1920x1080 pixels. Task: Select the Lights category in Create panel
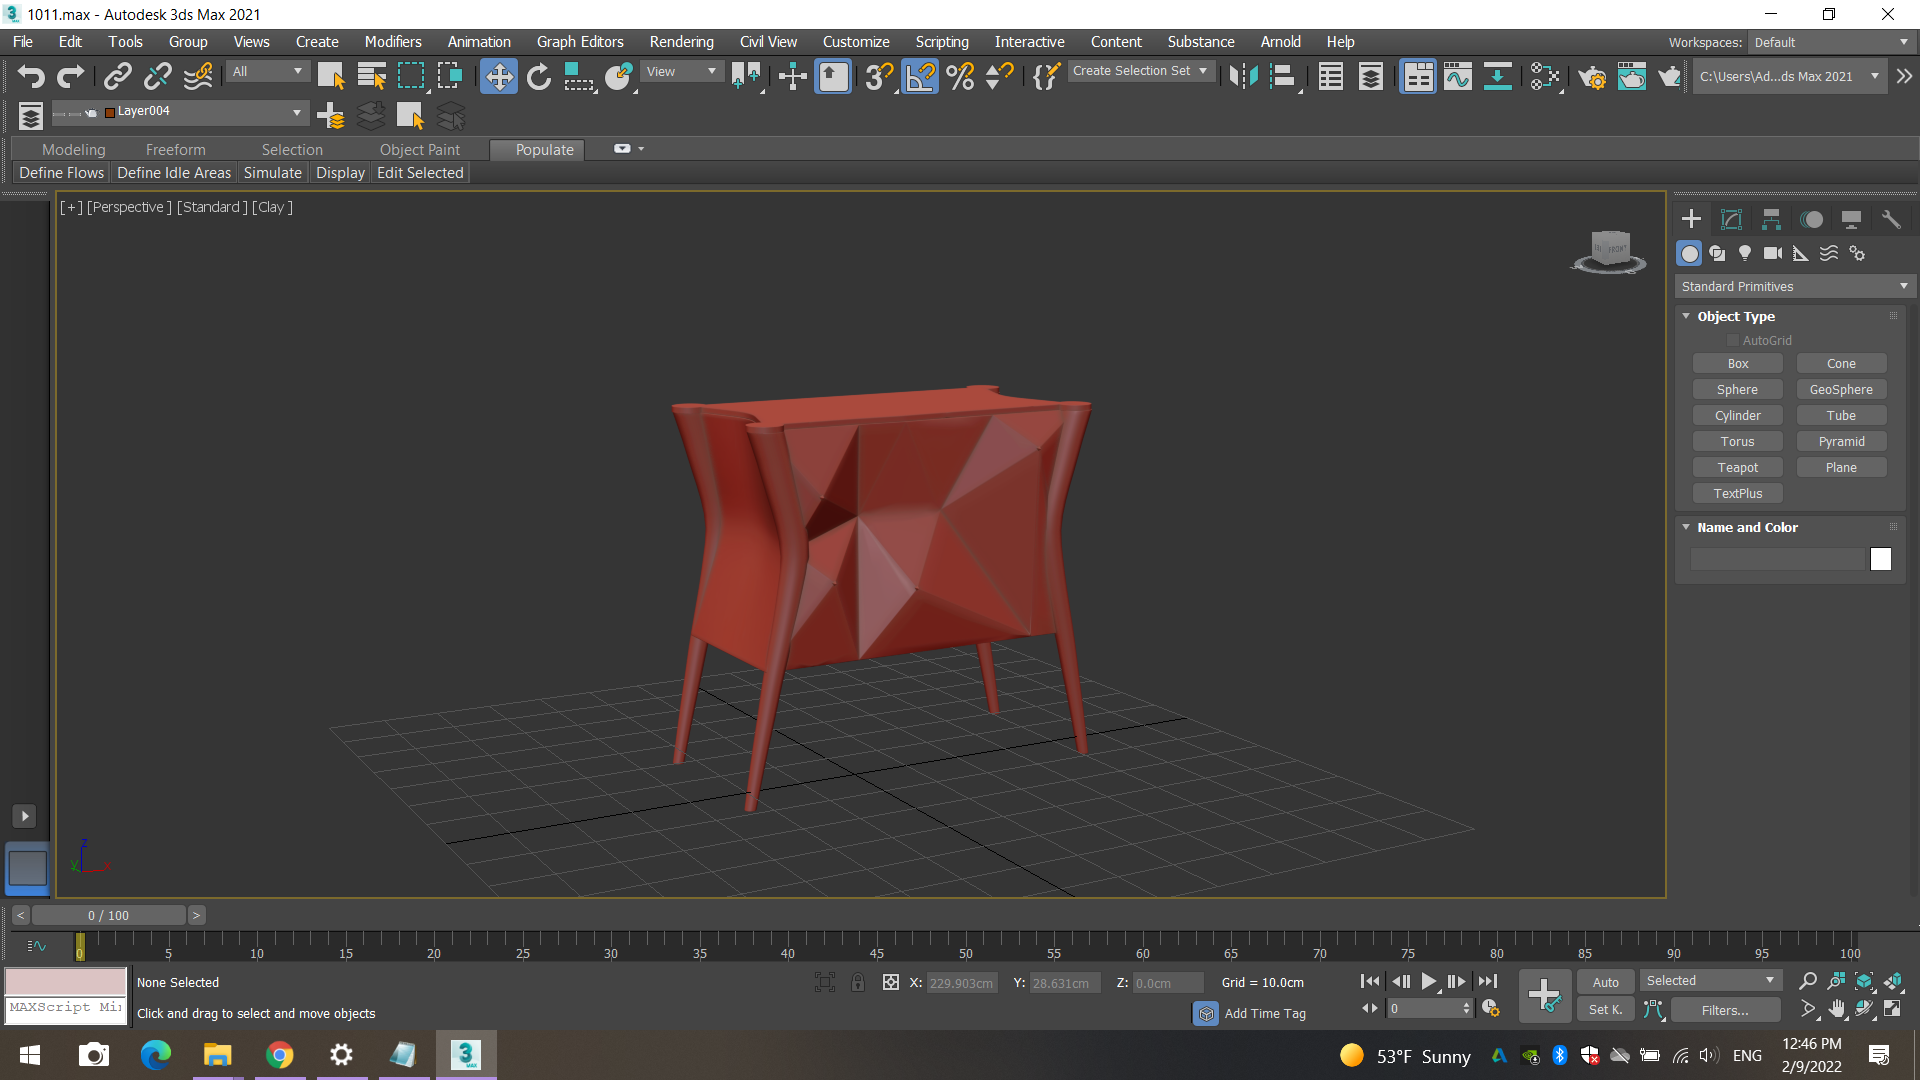tap(1744, 253)
